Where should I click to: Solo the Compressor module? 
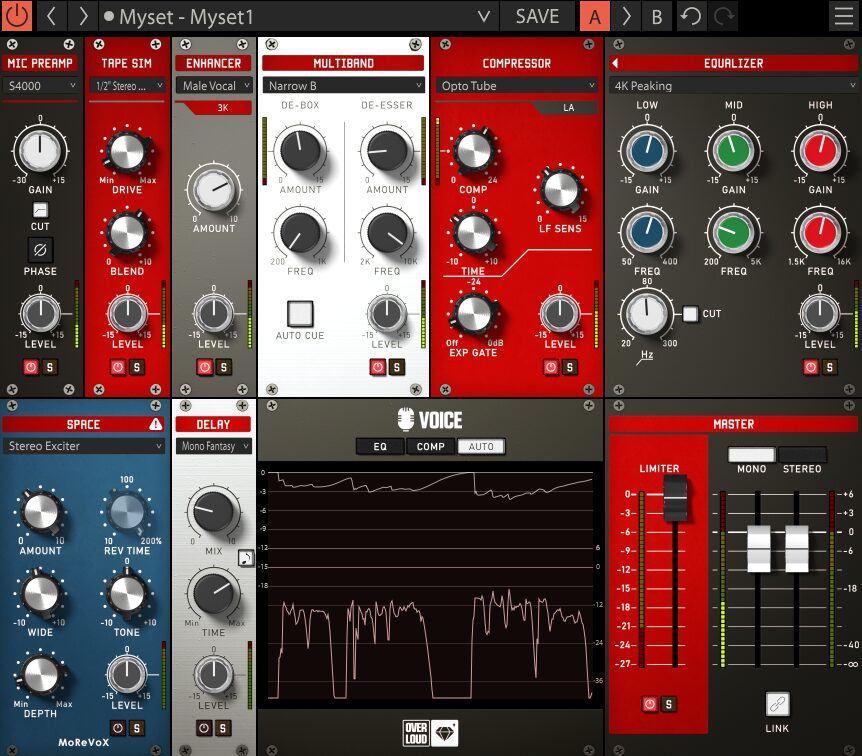point(569,367)
